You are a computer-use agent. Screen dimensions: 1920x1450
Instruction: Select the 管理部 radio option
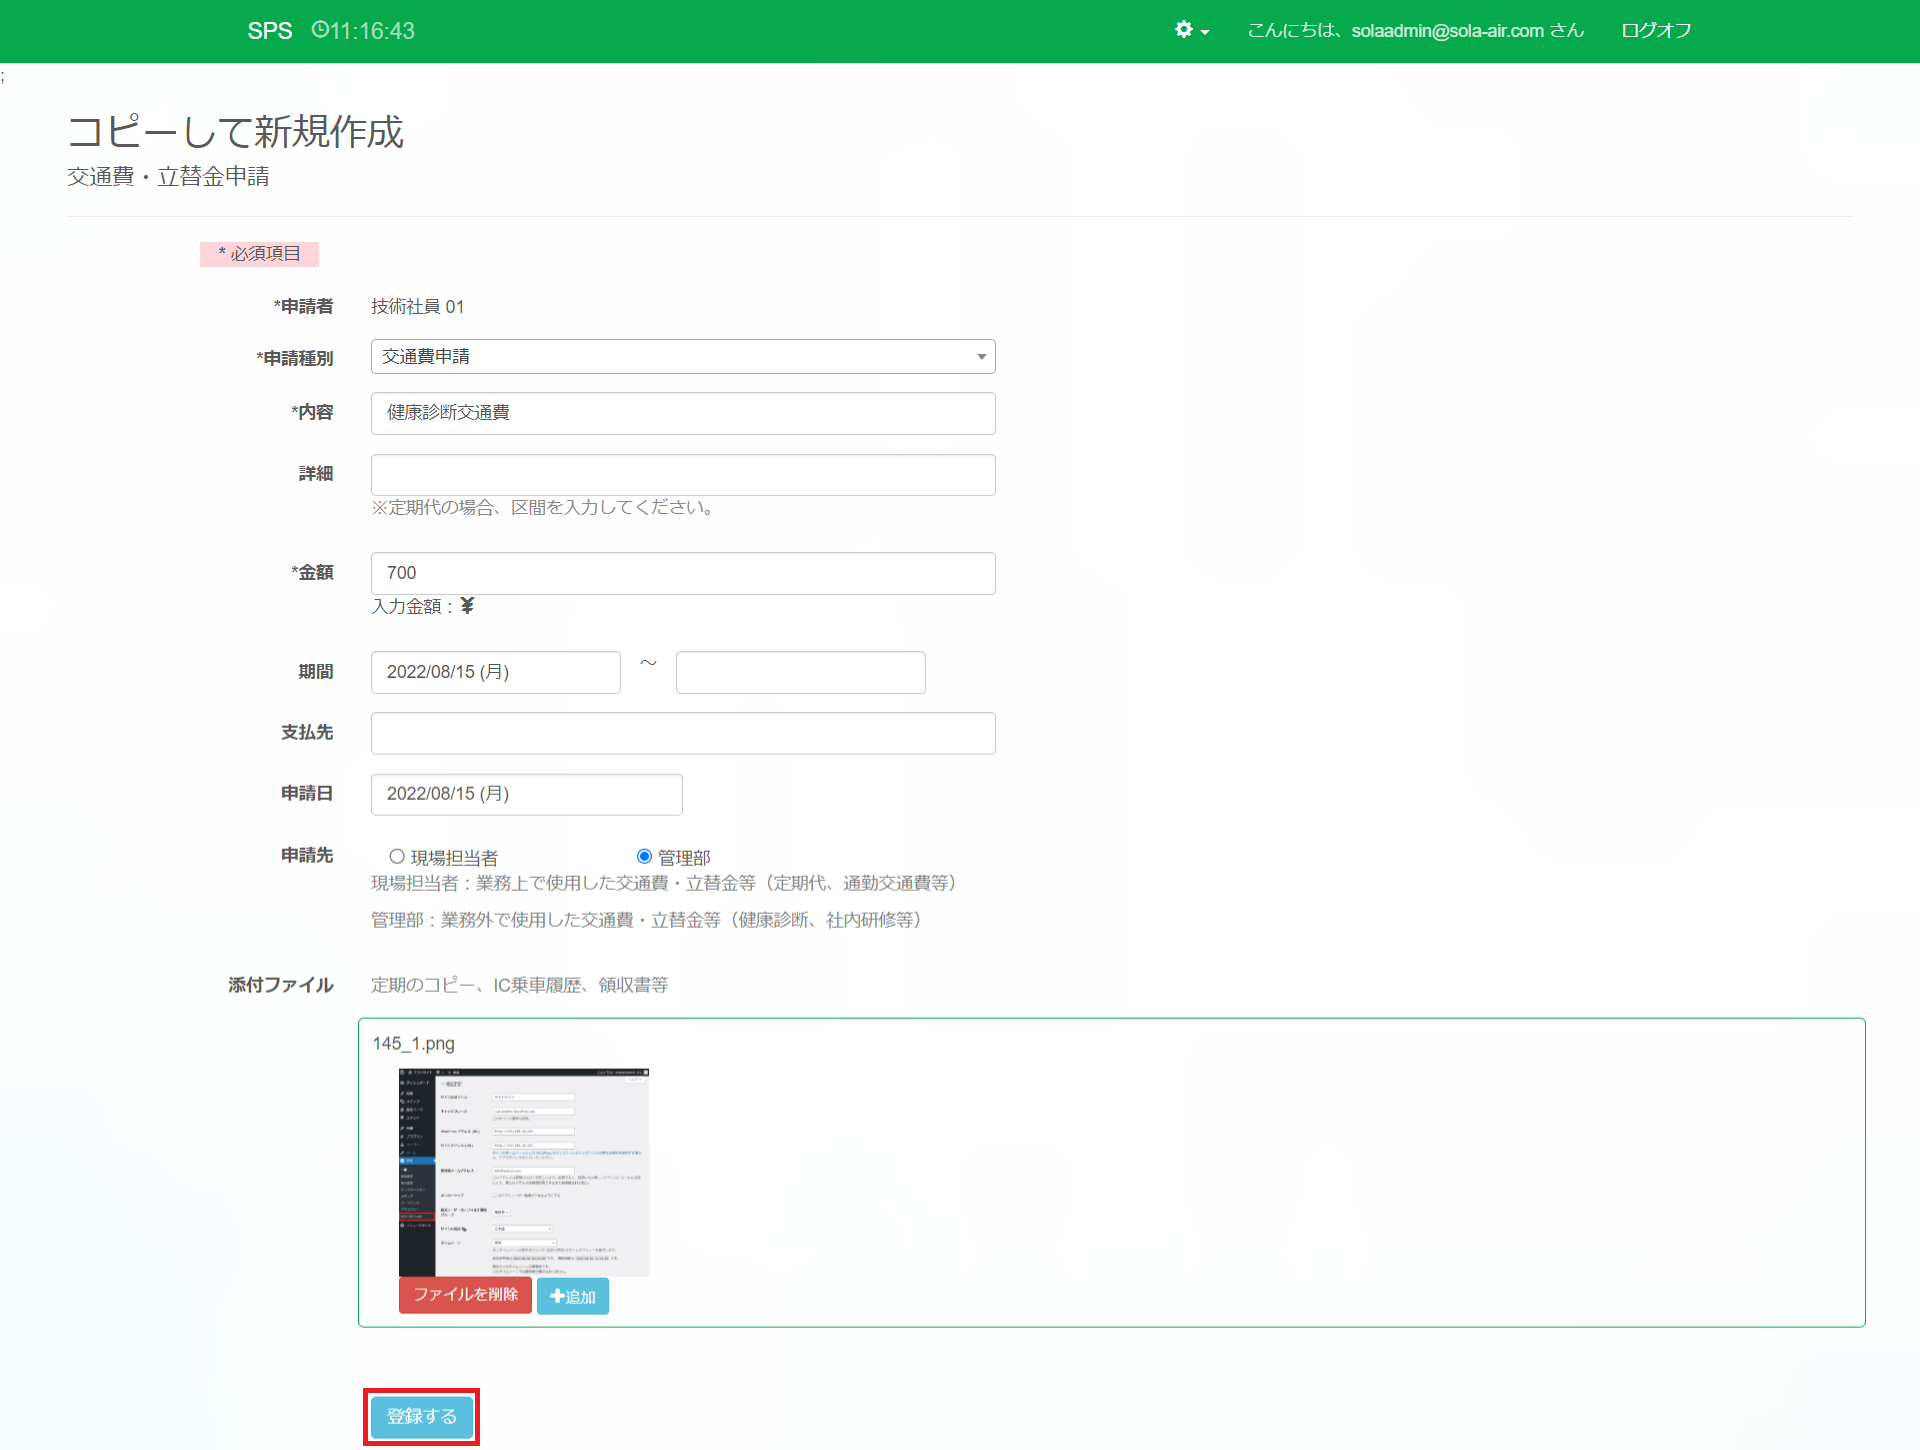[x=644, y=857]
